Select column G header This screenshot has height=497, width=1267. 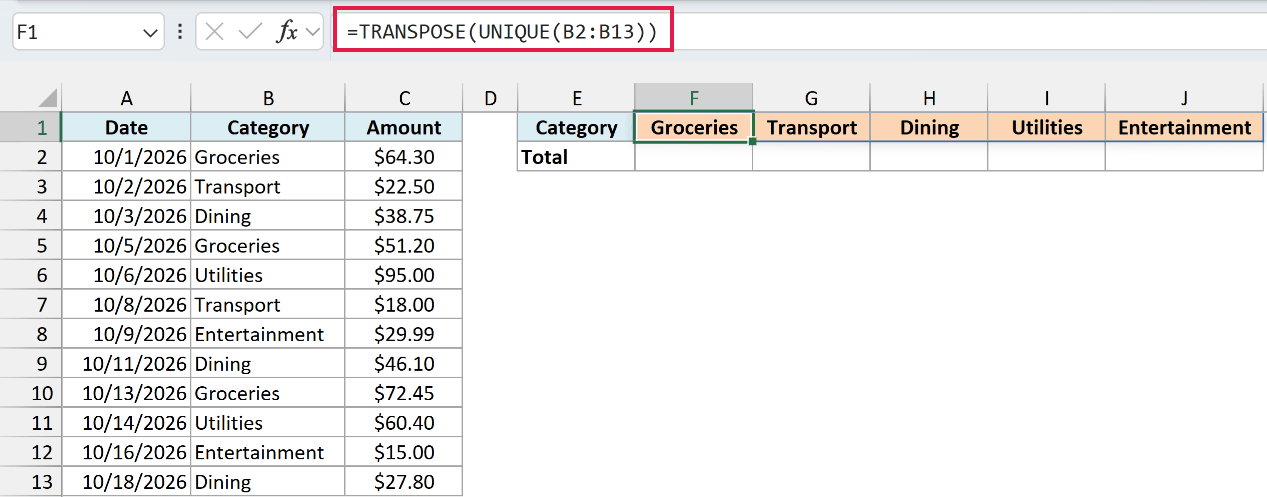tap(812, 98)
